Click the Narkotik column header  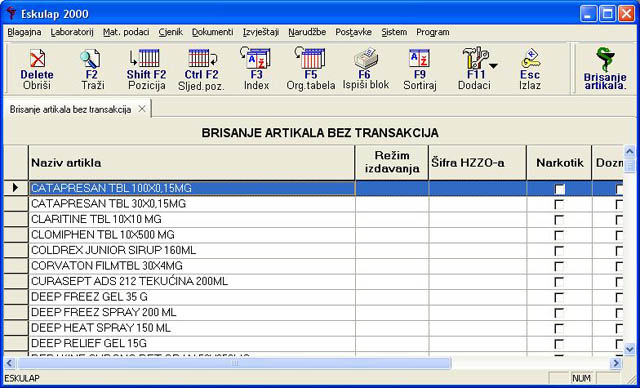(x=559, y=163)
